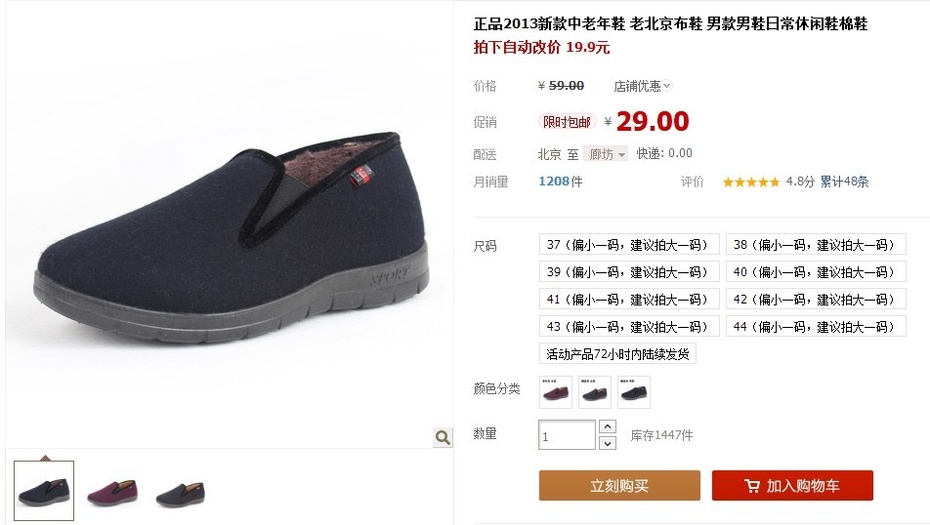
Task: Open the 廊坊 delivery city dropdown
Action: (x=606, y=154)
